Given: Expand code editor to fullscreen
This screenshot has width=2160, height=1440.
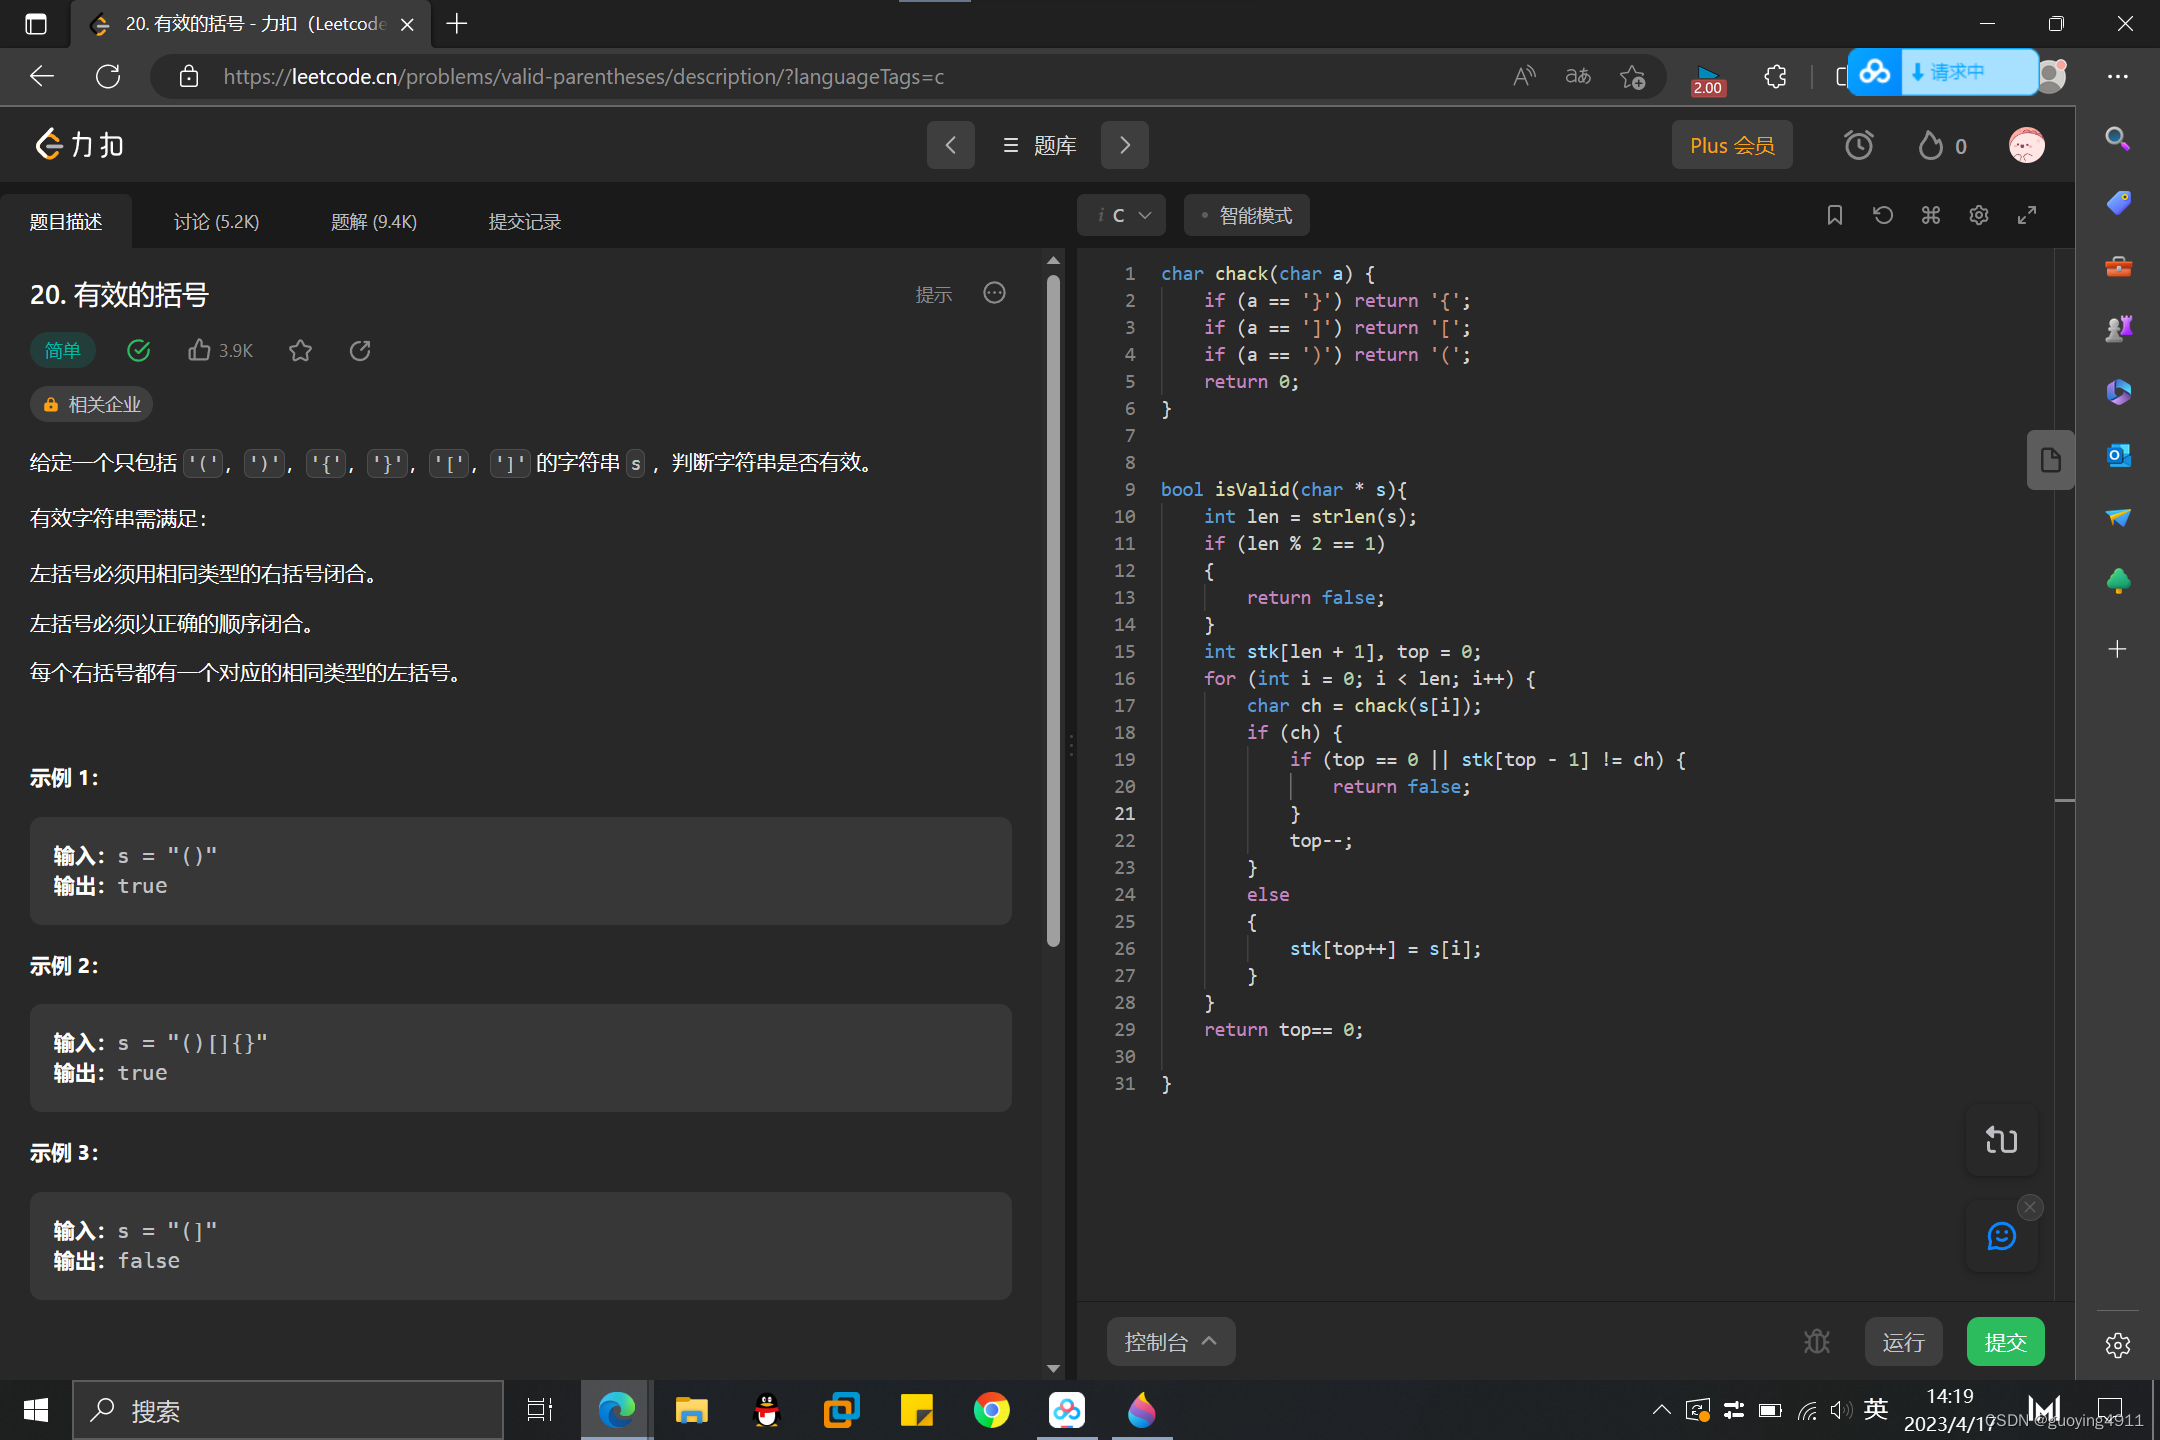Looking at the screenshot, I should point(2027,215).
